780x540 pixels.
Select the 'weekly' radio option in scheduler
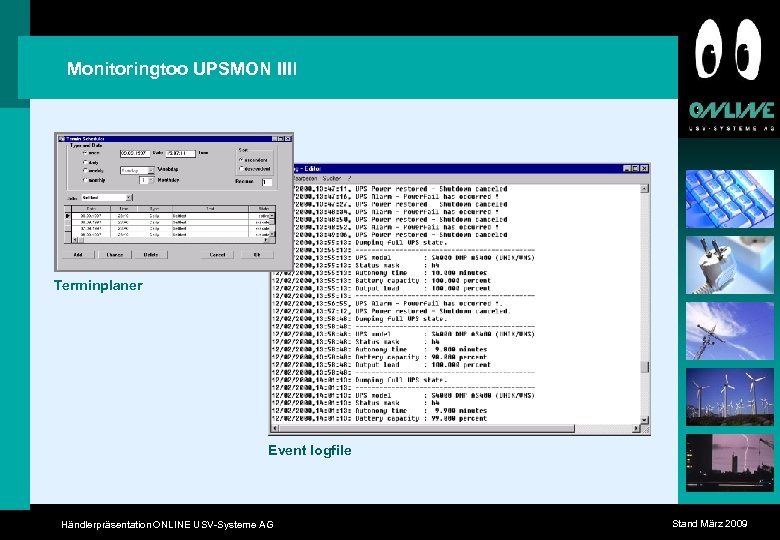[85, 171]
